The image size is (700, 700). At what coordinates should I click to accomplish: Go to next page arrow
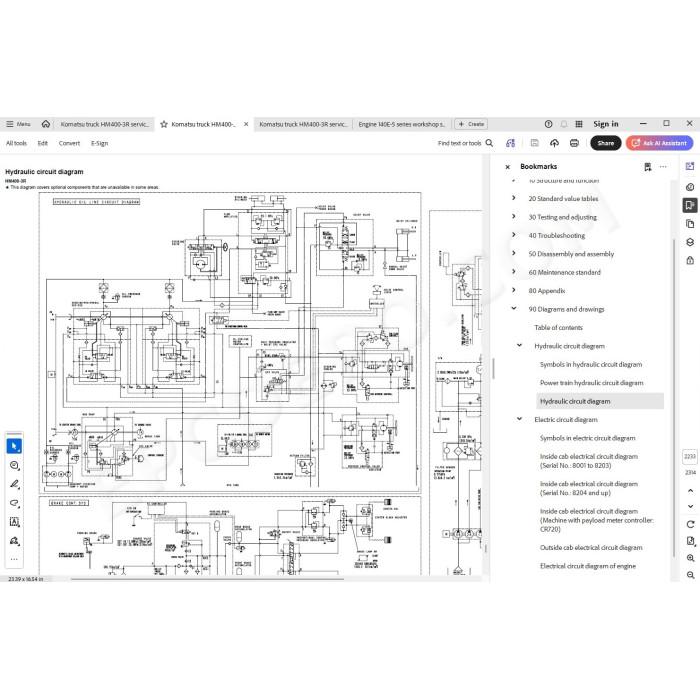(691, 506)
